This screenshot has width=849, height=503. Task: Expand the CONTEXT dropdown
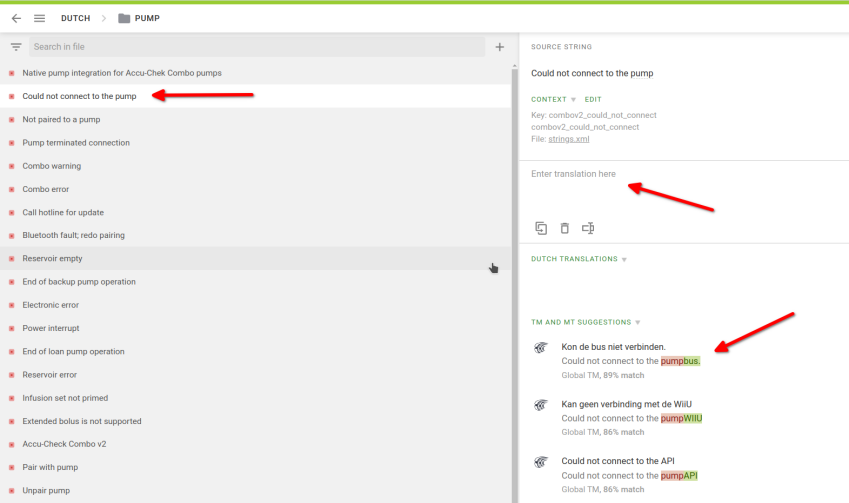pos(553,100)
